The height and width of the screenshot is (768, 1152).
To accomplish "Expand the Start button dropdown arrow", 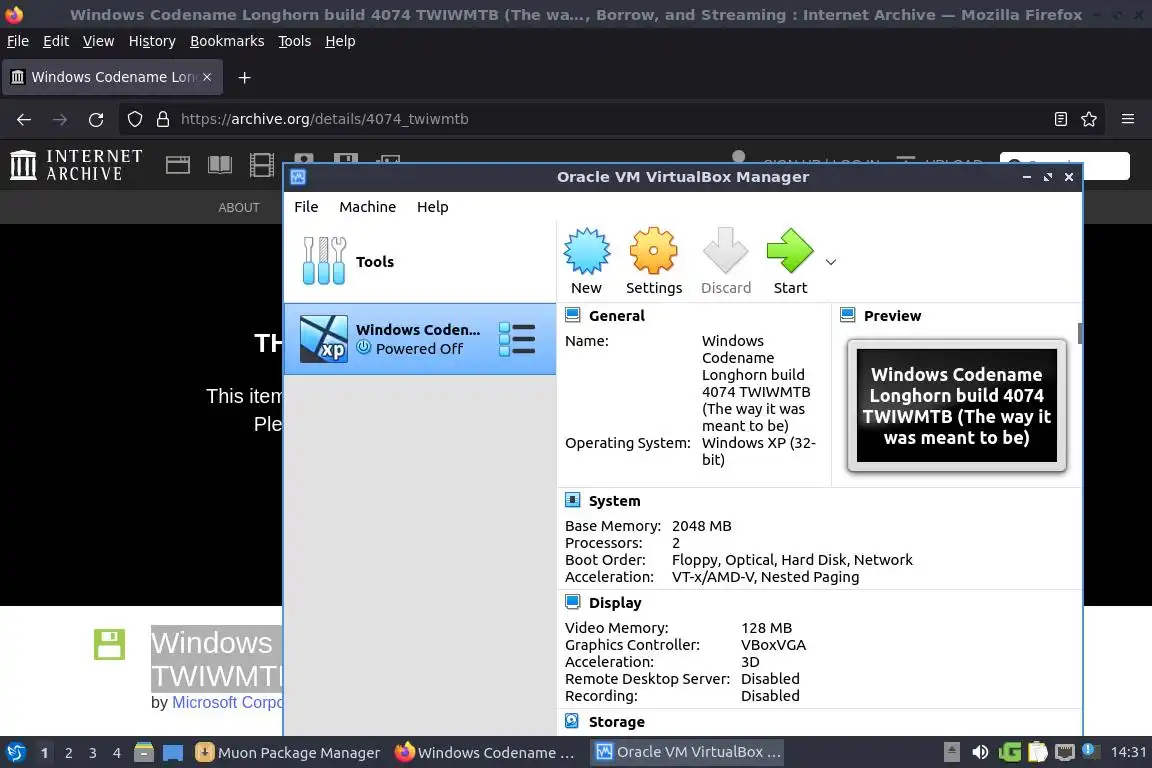I will coord(831,262).
